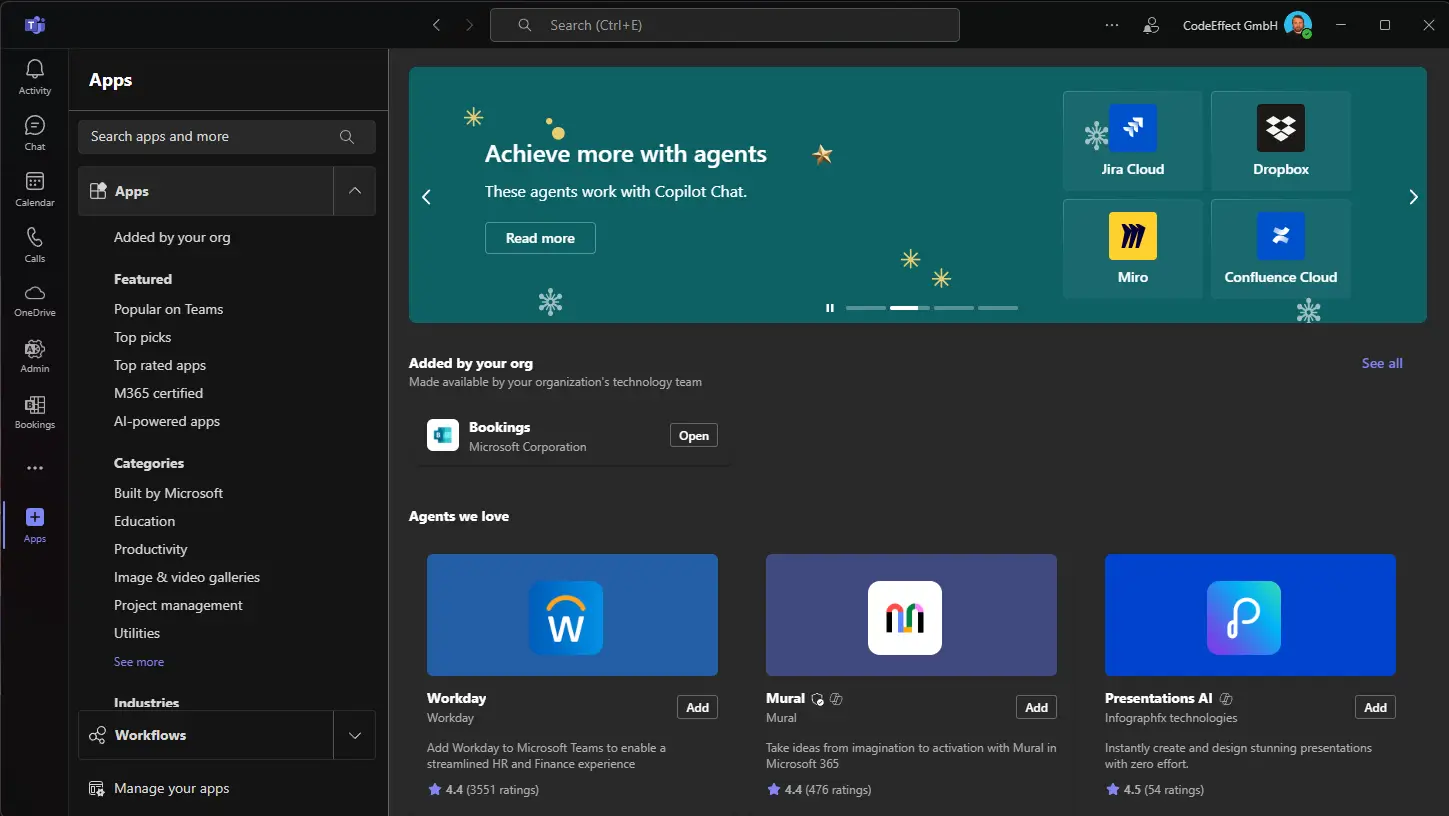Toggle the Apps section collapsed

pos(355,191)
